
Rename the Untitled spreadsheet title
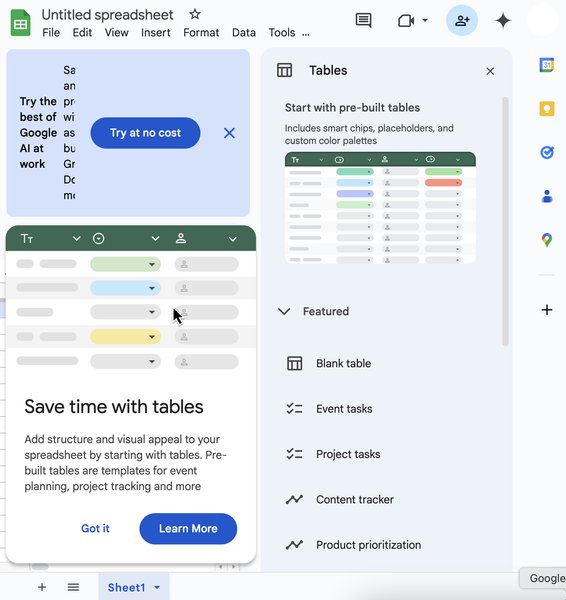coord(107,15)
